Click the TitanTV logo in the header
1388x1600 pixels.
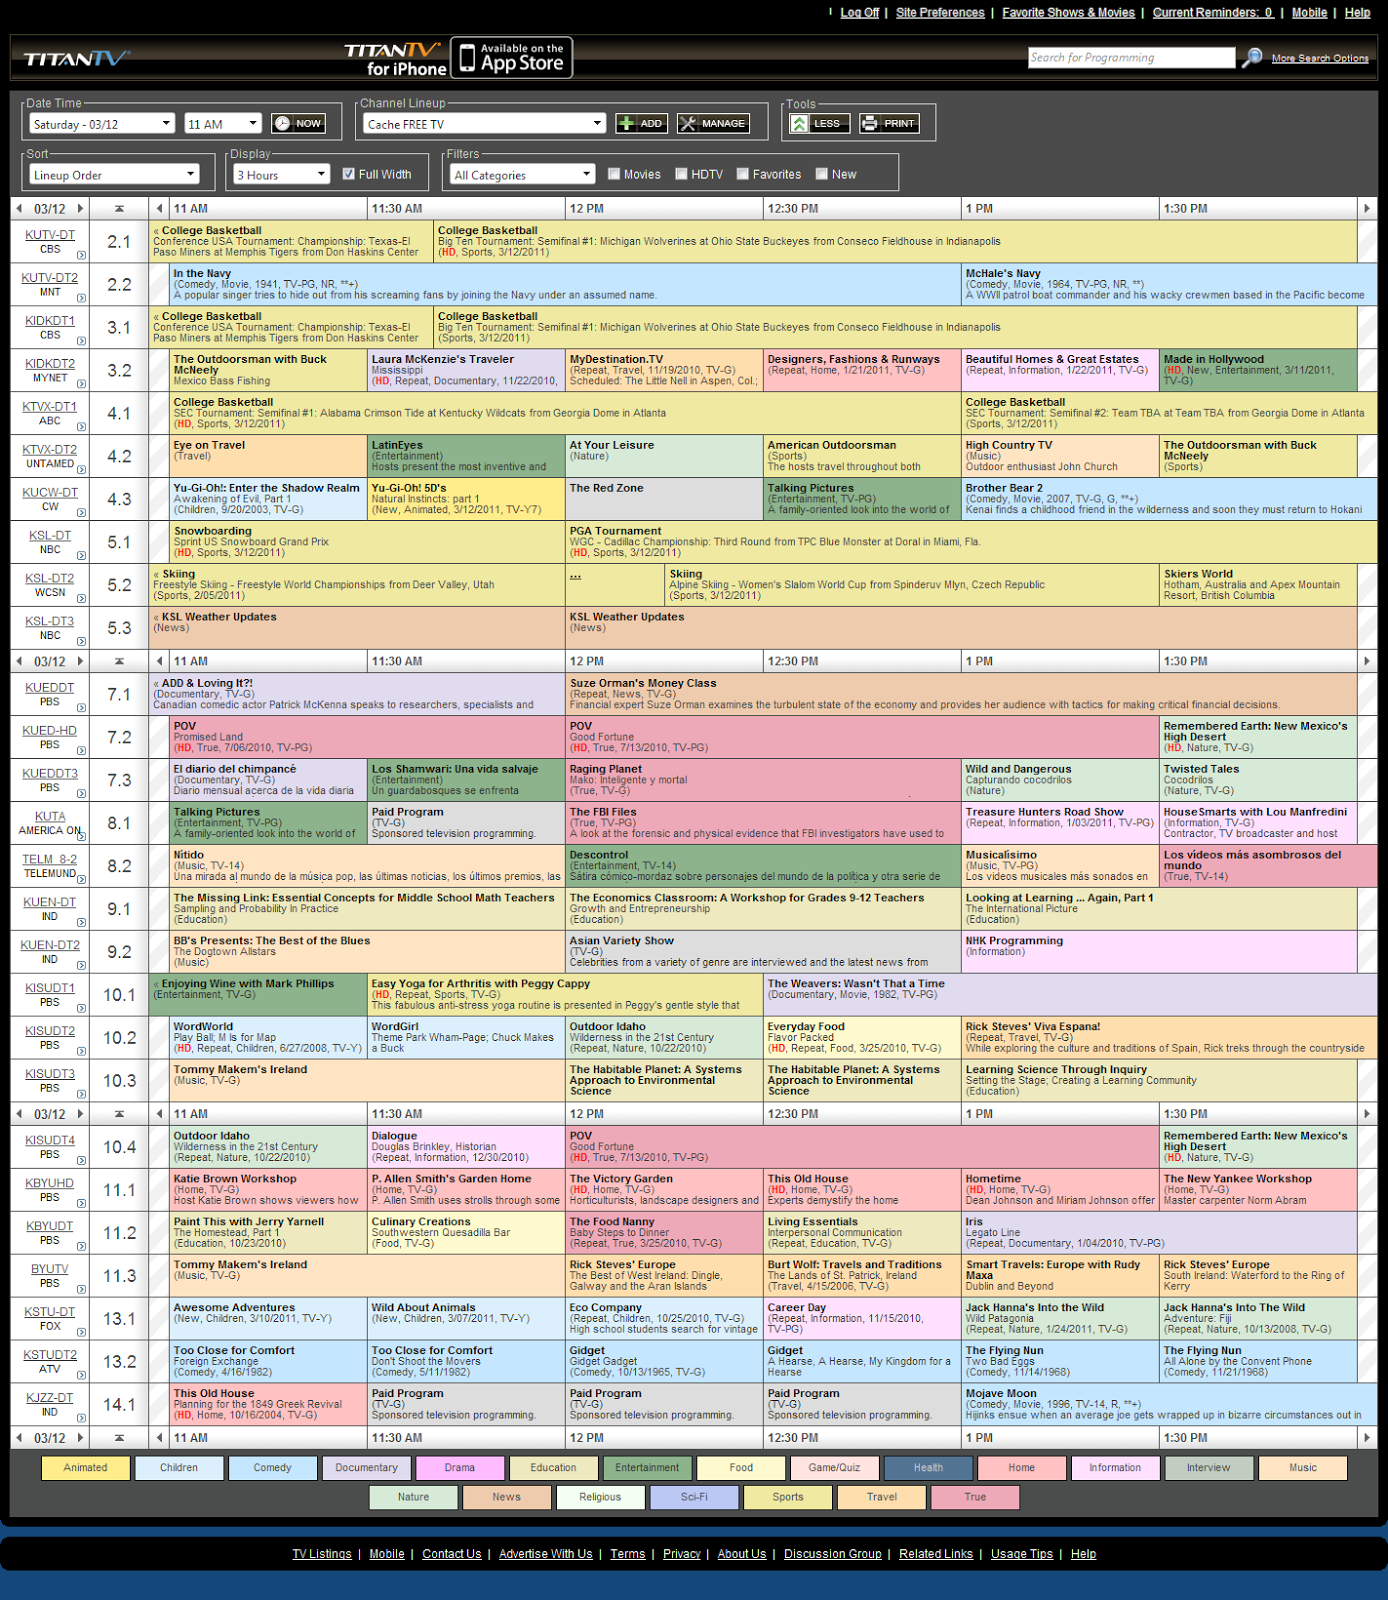77,58
